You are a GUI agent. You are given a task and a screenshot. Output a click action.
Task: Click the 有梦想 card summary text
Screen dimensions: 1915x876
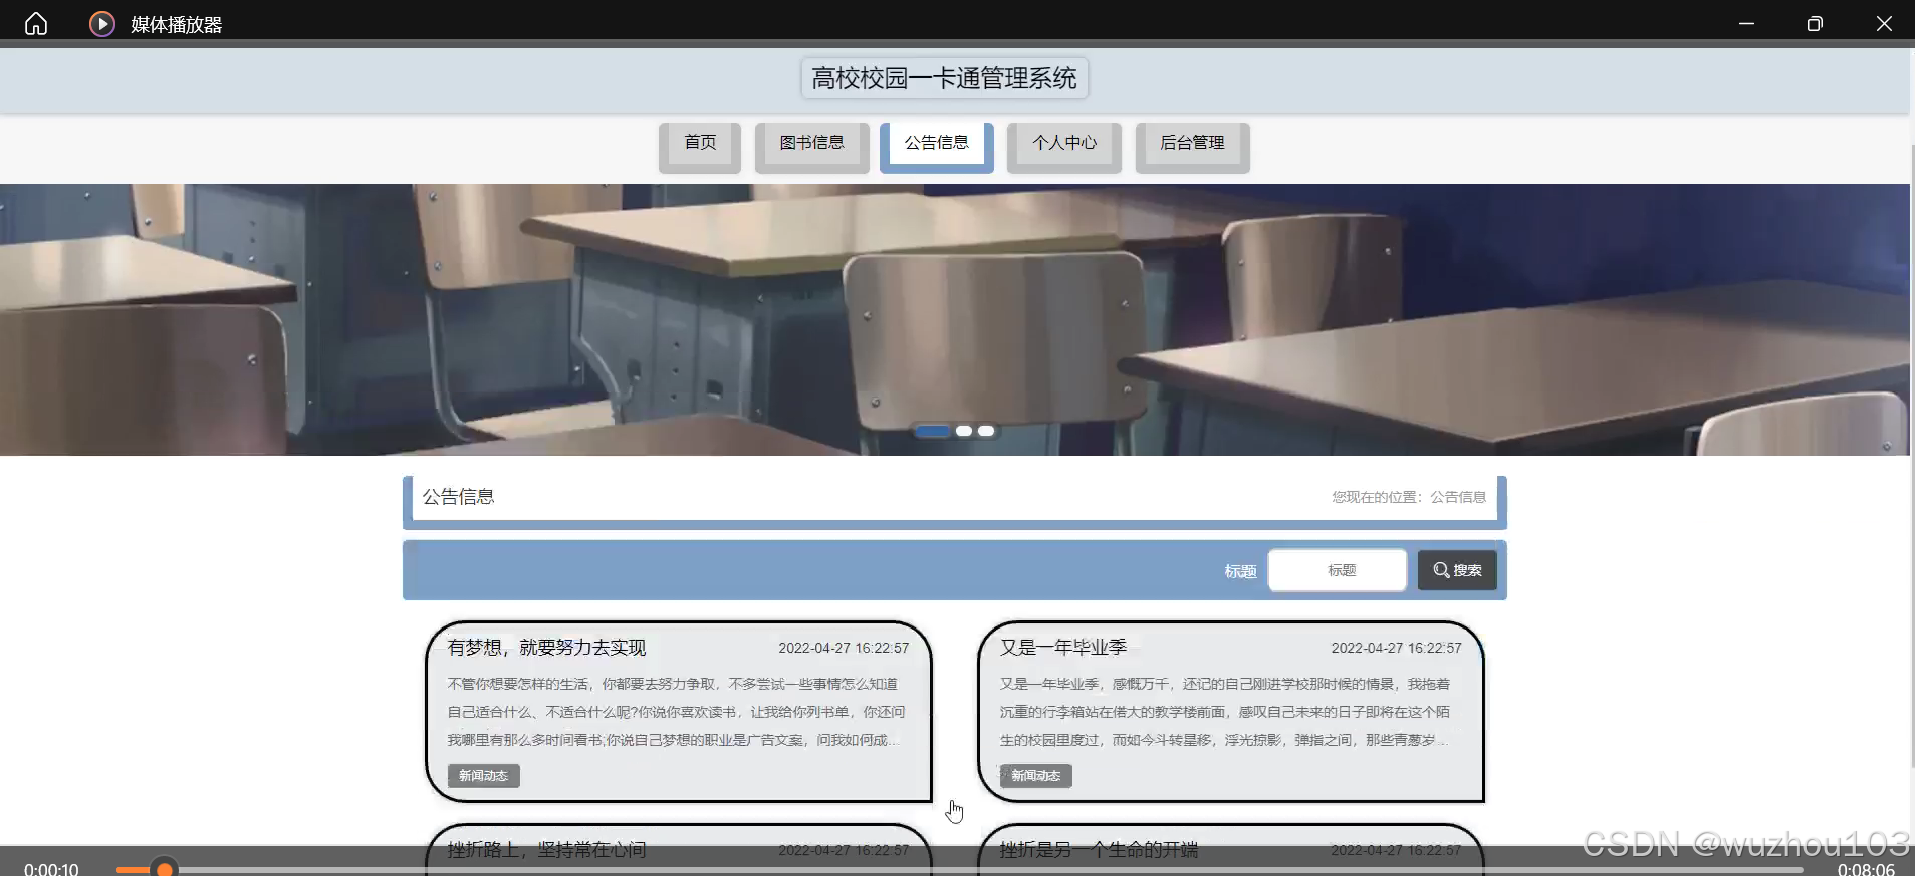coord(676,712)
